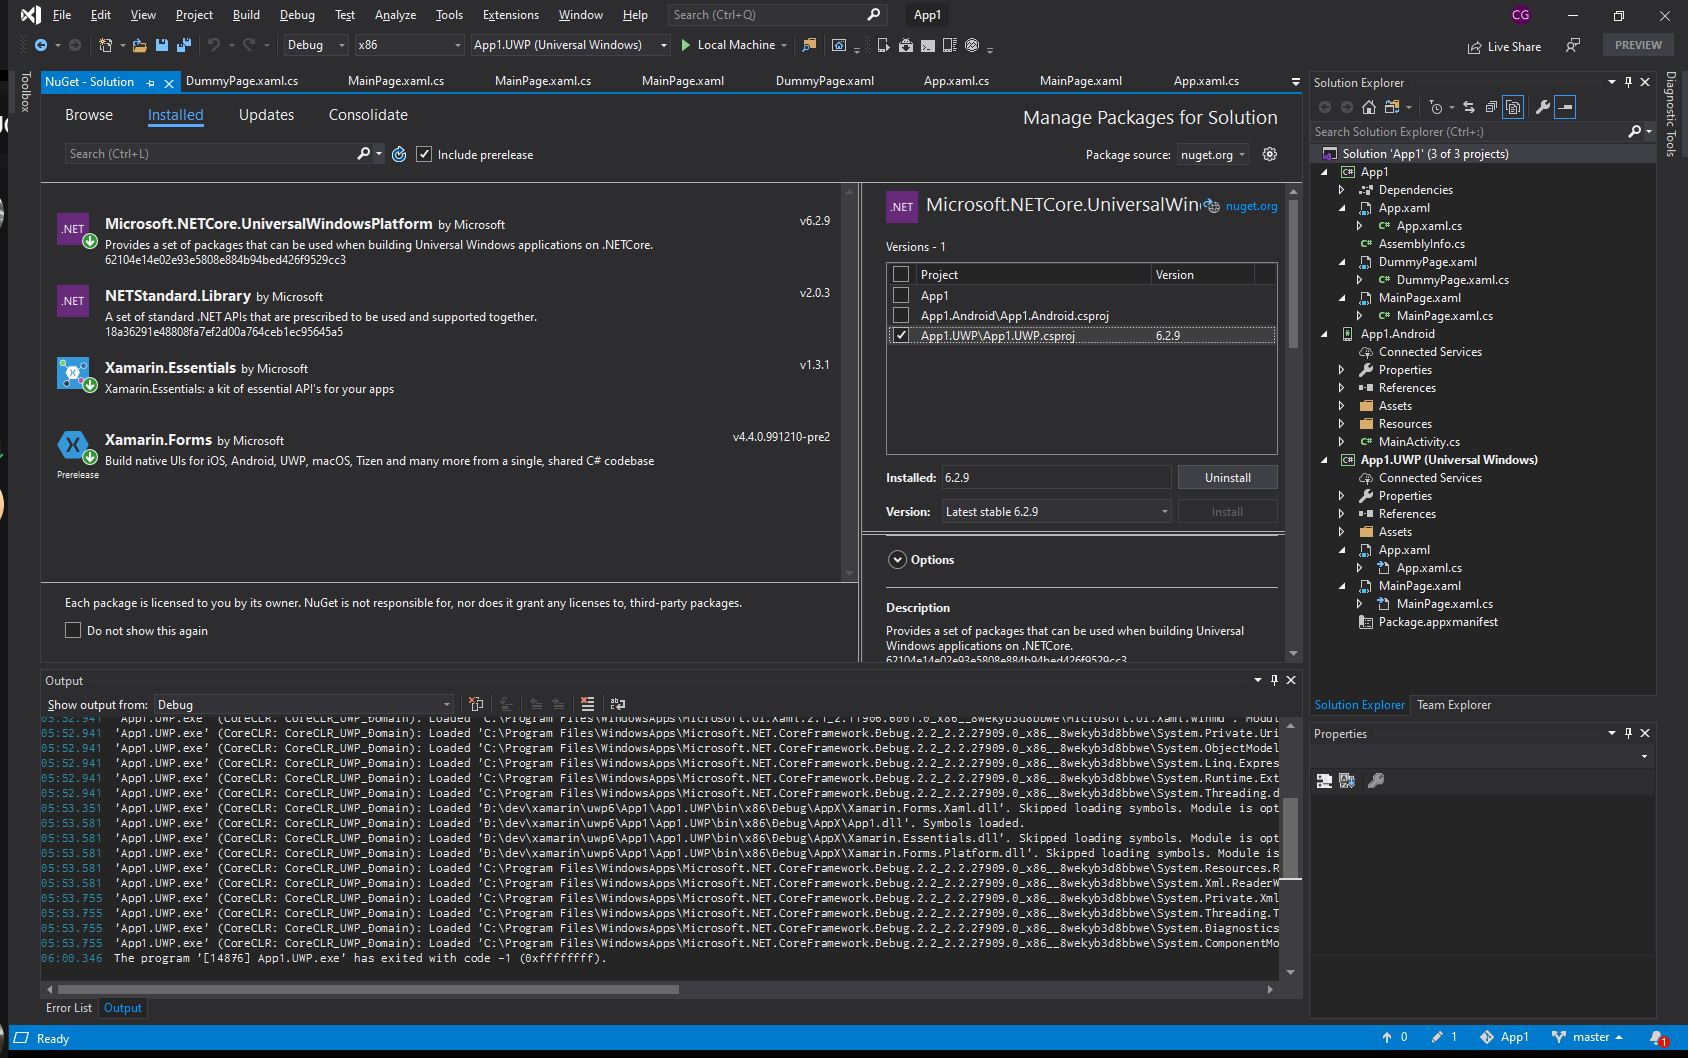Open the Version 'Latest stable 6.2.9' dropdown
This screenshot has width=1688, height=1058.
(x=1056, y=512)
